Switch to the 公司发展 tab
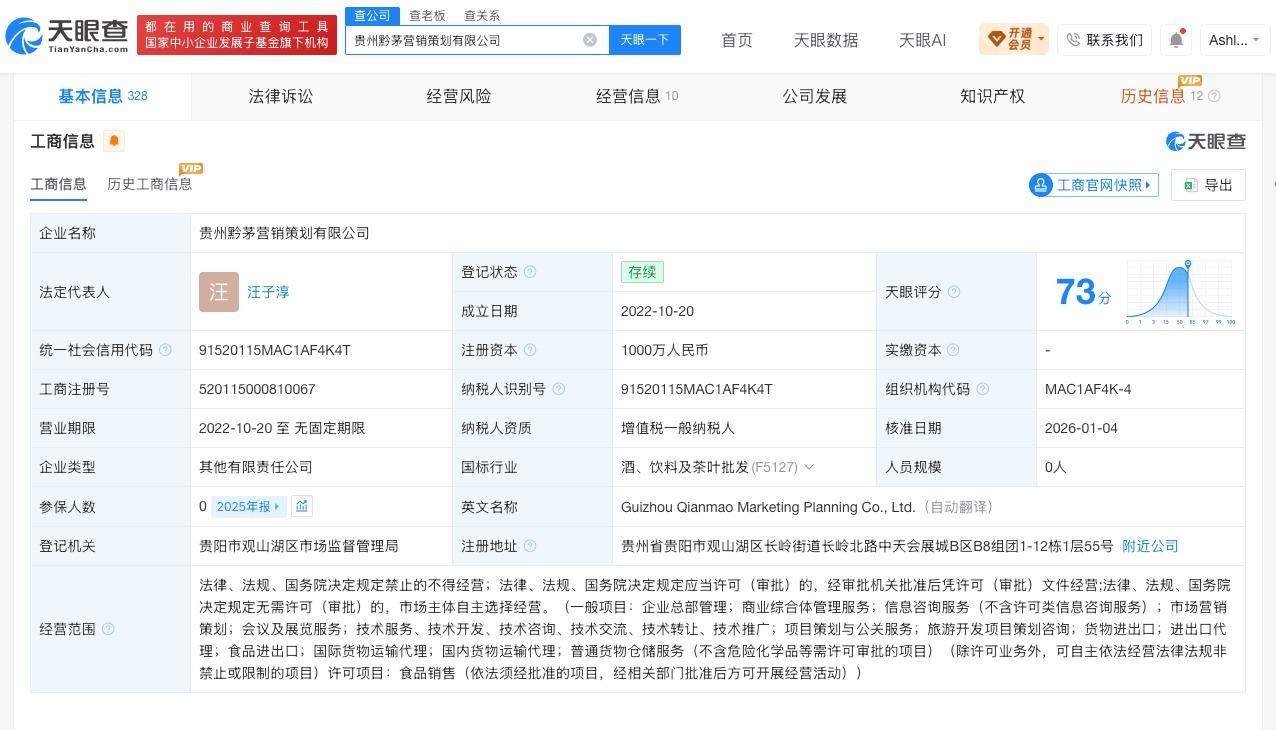The width and height of the screenshot is (1276, 730). pyautogui.click(x=815, y=96)
